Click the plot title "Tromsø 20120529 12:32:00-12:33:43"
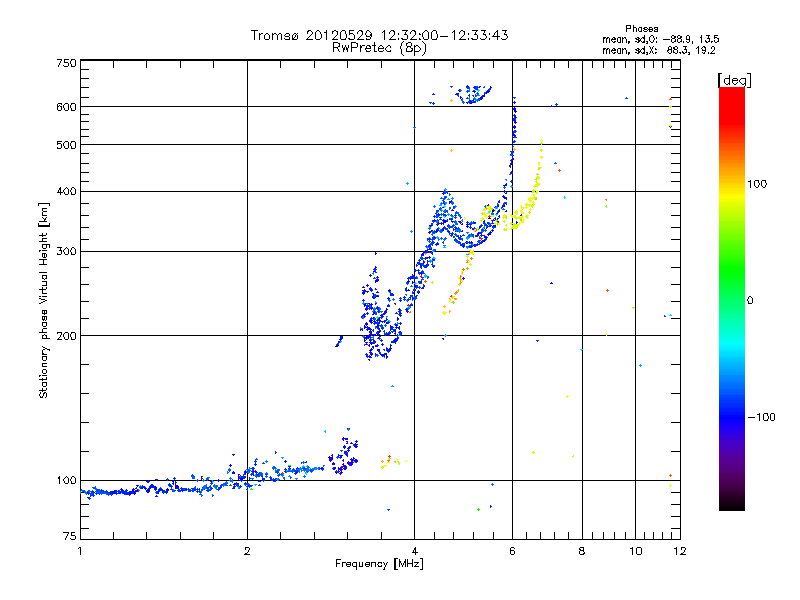 pyautogui.click(x=379, y=35)
